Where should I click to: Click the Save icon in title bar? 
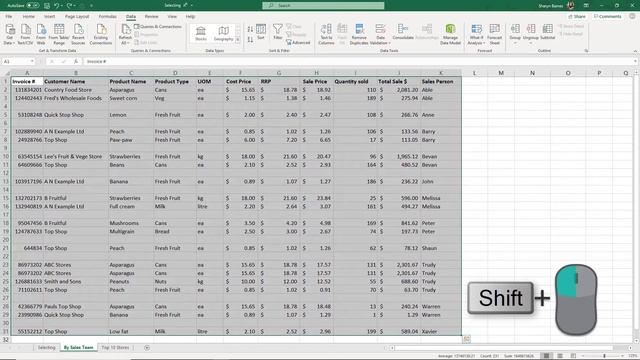coord(47,6)
